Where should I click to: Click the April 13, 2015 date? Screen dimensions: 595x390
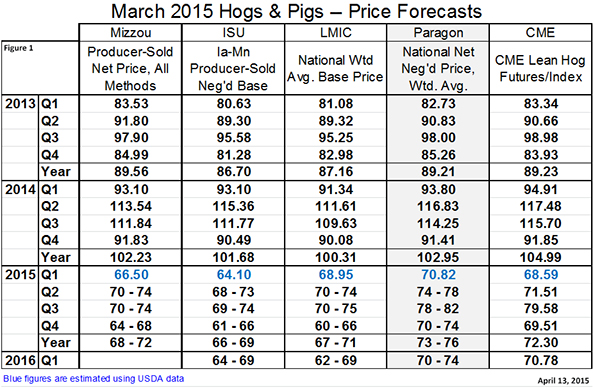[x=563, y=381]
